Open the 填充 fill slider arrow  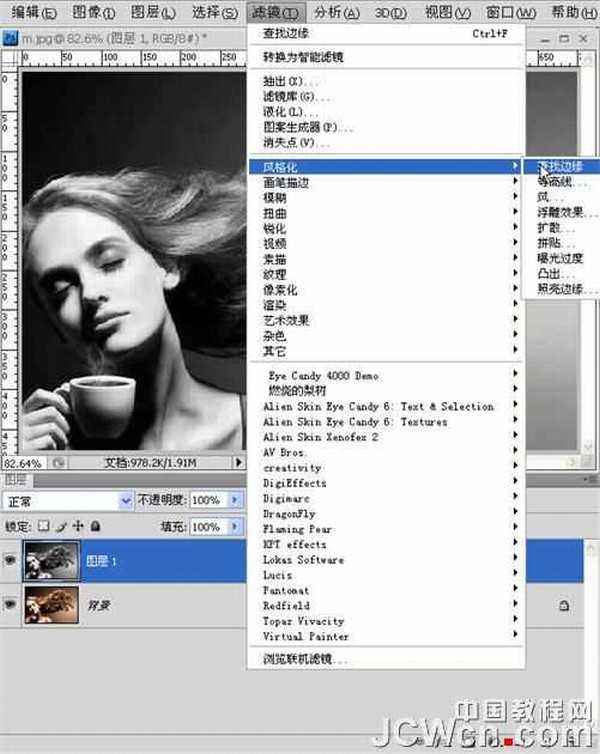pos(235,526)
